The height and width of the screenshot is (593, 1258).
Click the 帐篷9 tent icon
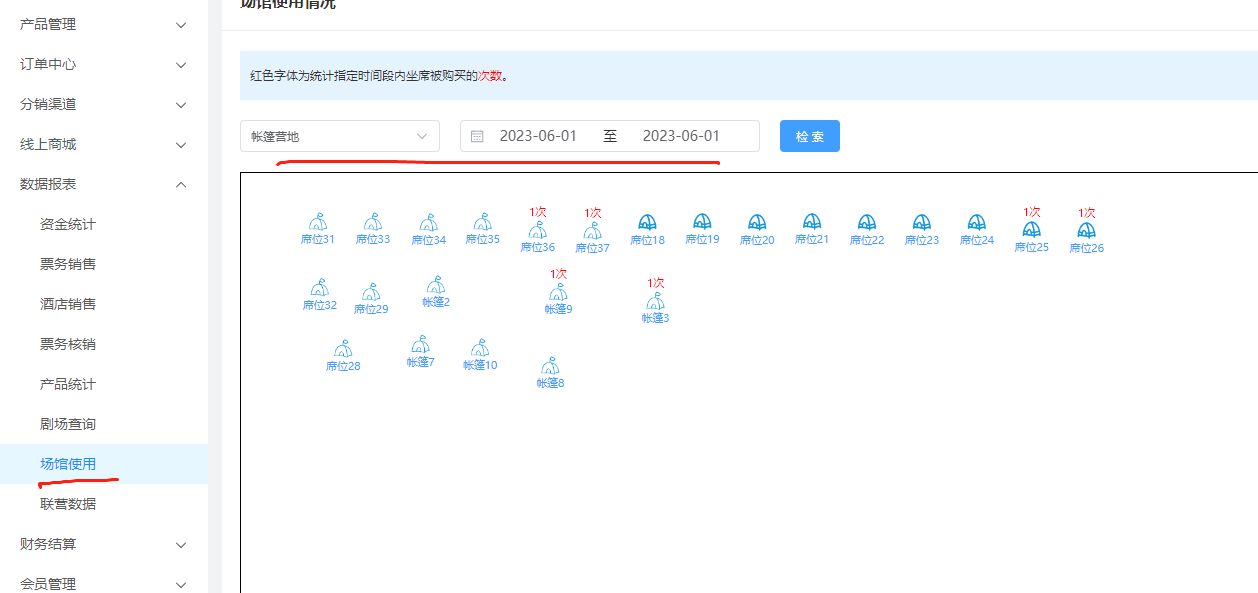click(x=558, y=292)
